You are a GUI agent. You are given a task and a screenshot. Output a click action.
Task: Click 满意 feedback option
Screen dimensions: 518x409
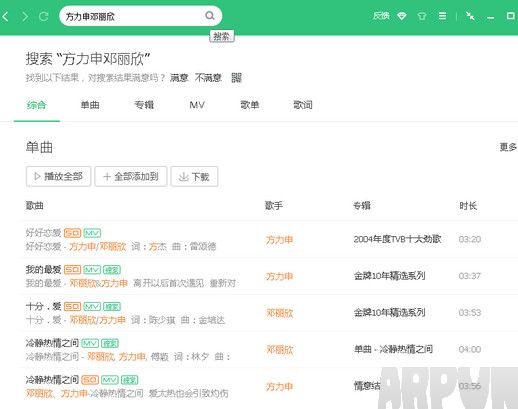click(179, 78)
